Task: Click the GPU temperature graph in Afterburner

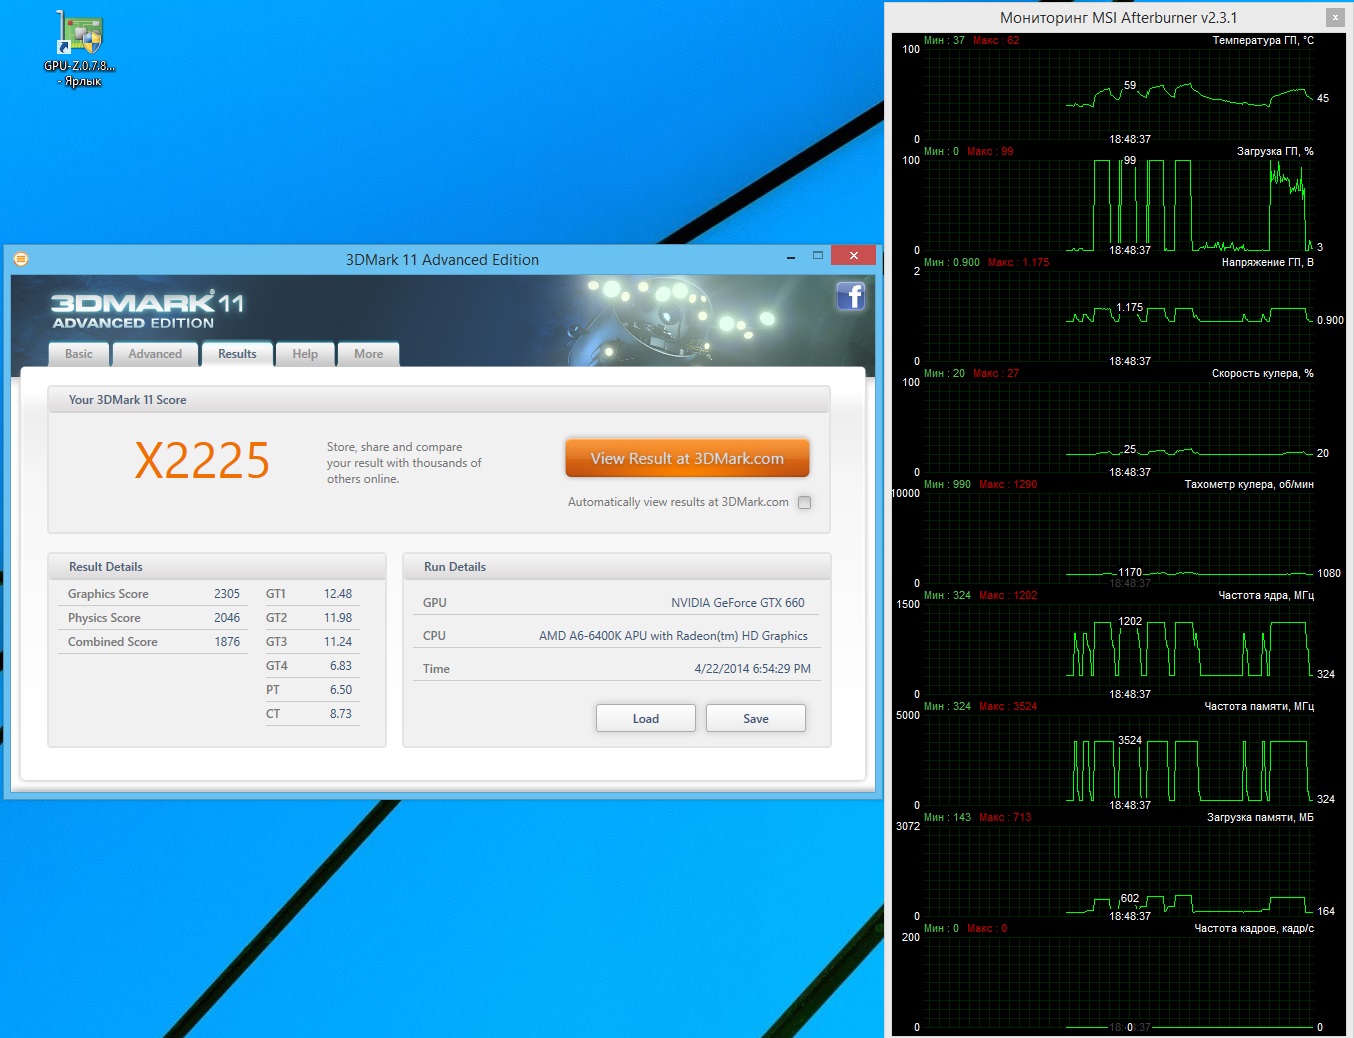Action: pyautogui.click(x=1118, y=94)
